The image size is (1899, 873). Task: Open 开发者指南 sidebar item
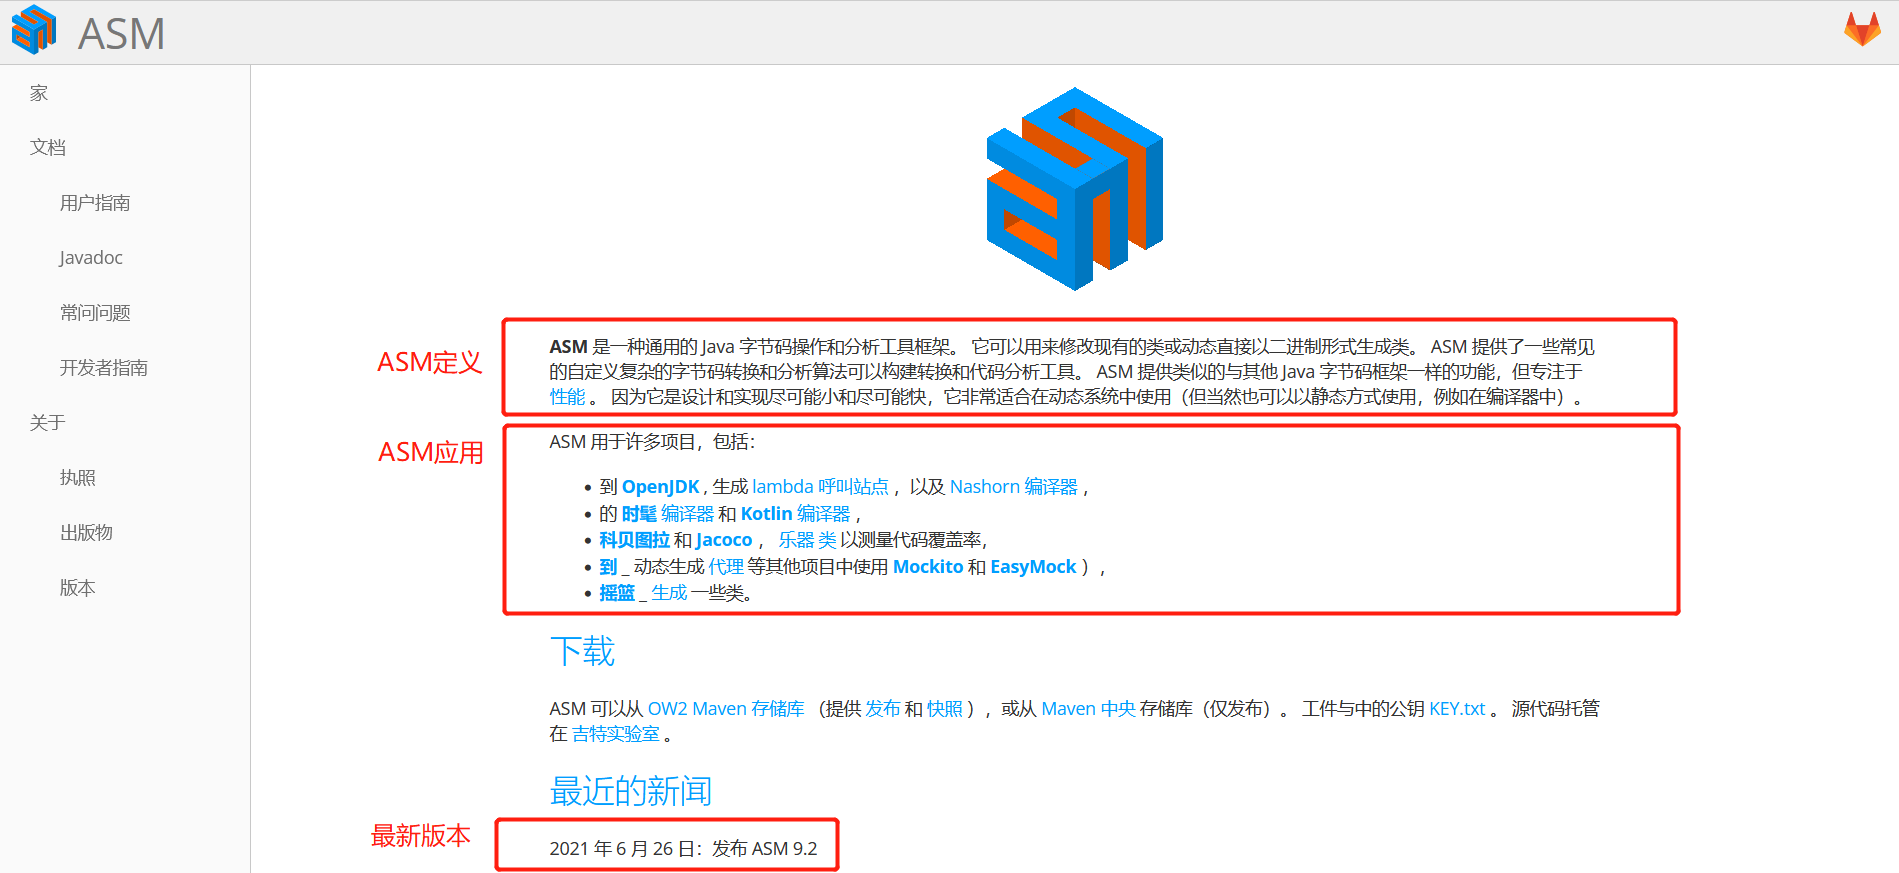point(104,368)
